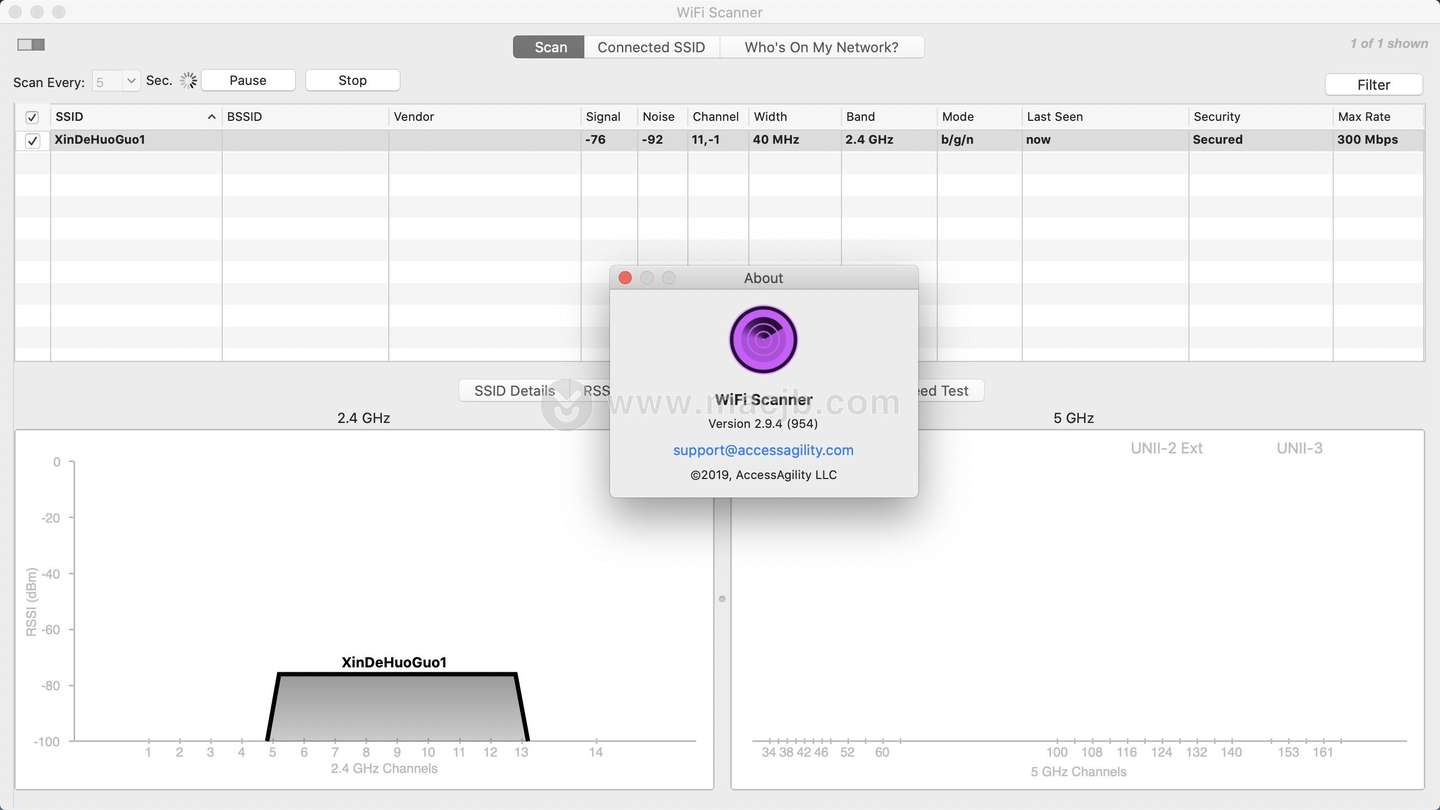Uncheck the XinDeHuoGuo1 row checkbox
This screenshot has height=810, width=1440.
point(32,141)
